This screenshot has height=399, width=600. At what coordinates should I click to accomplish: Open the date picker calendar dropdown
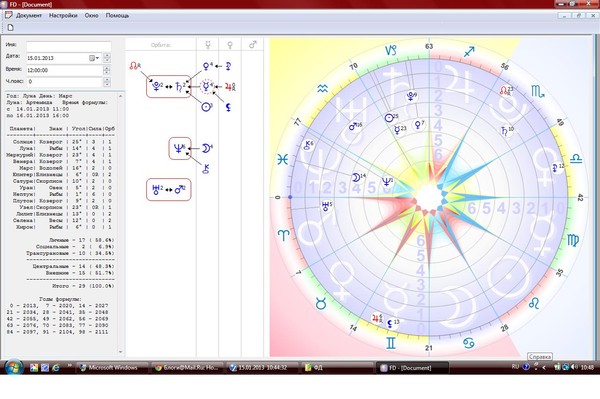pyautogui.click(x=94, y=58)
